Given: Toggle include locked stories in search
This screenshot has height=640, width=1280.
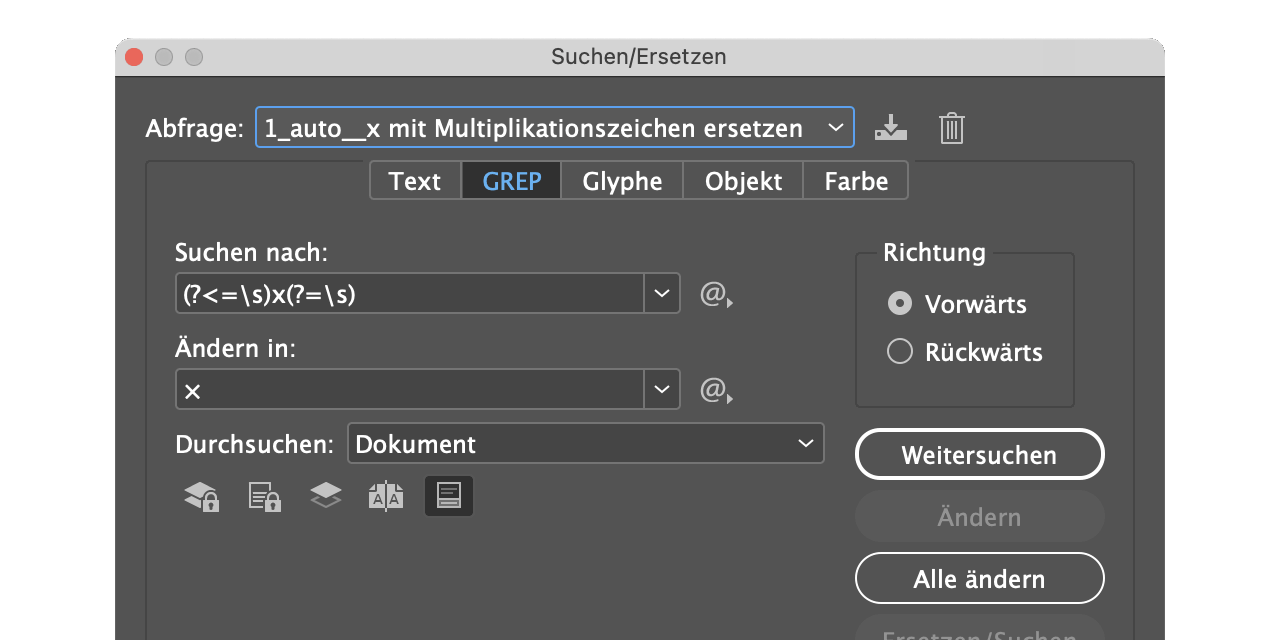Looking at the screenshot, I should click(262, 495).
